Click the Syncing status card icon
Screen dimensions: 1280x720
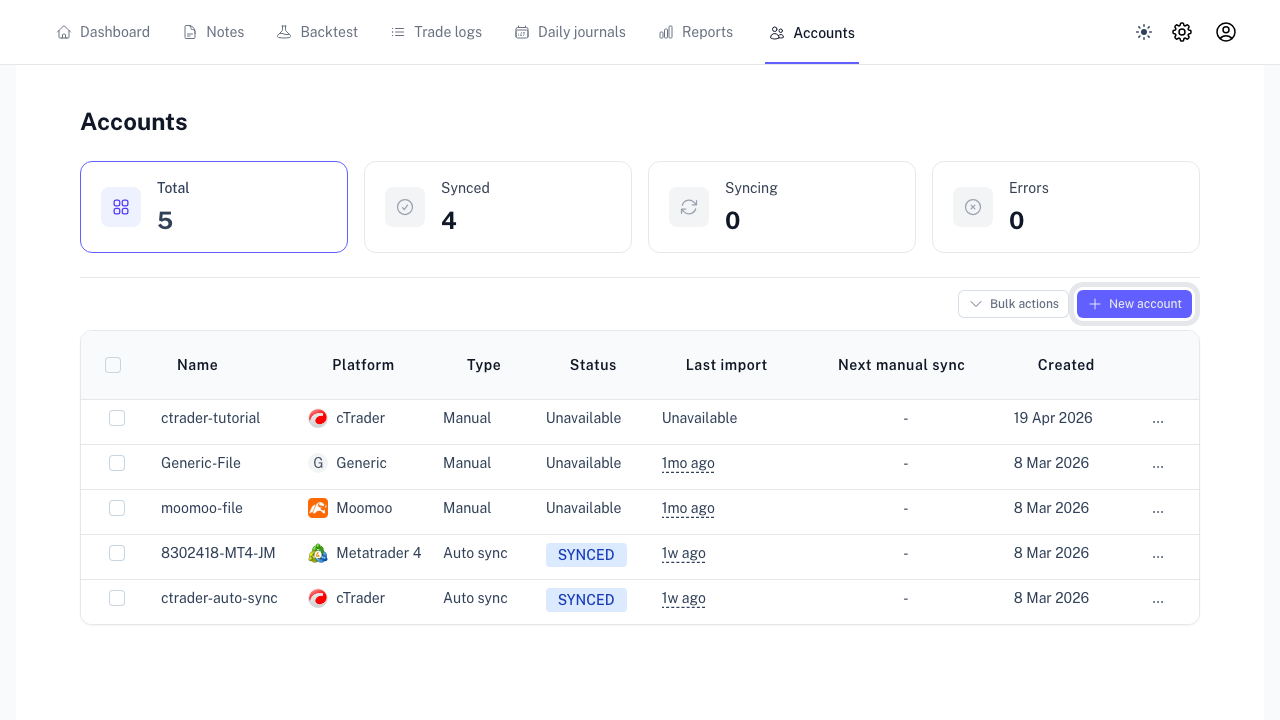pos(689,207)
